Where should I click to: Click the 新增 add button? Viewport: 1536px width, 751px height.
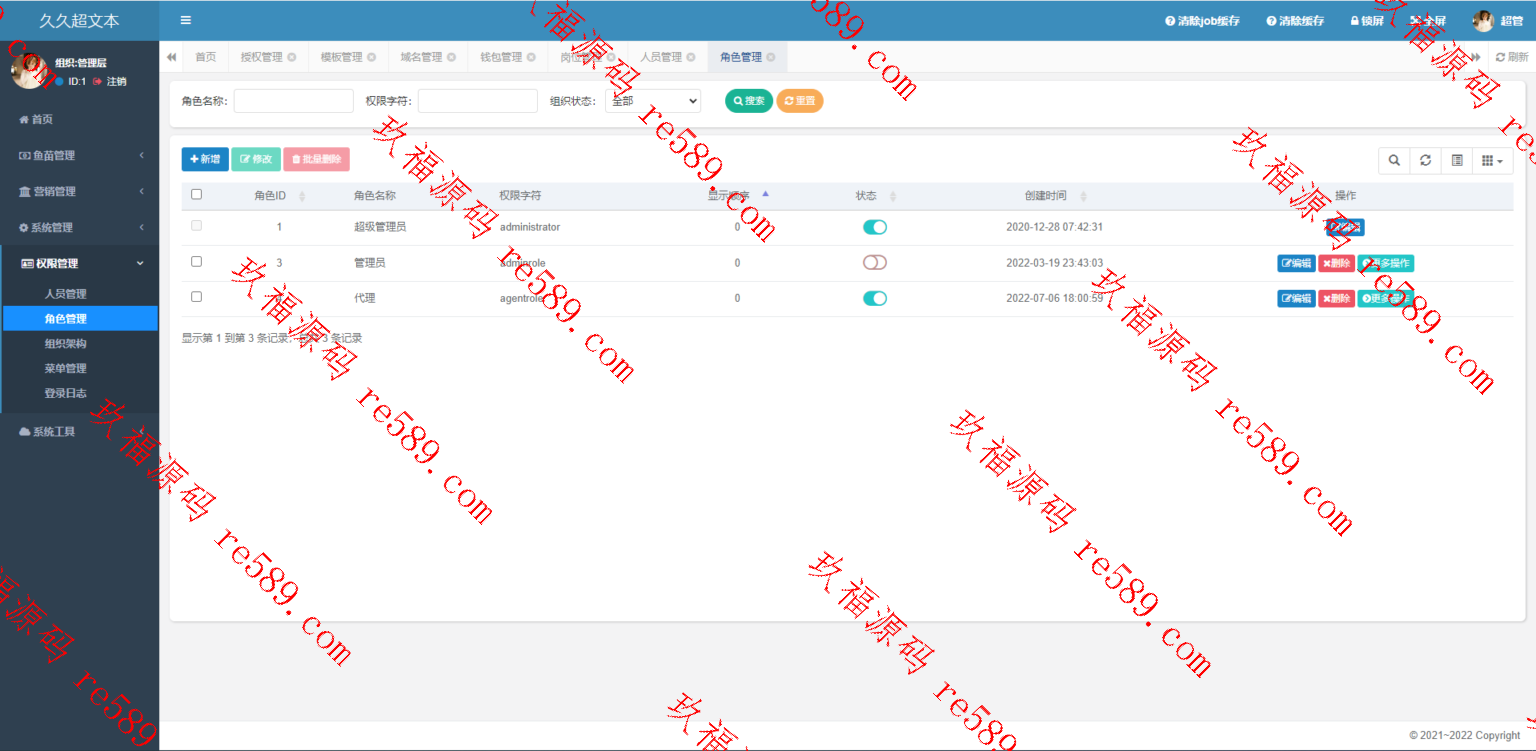[x=205, y=159]
